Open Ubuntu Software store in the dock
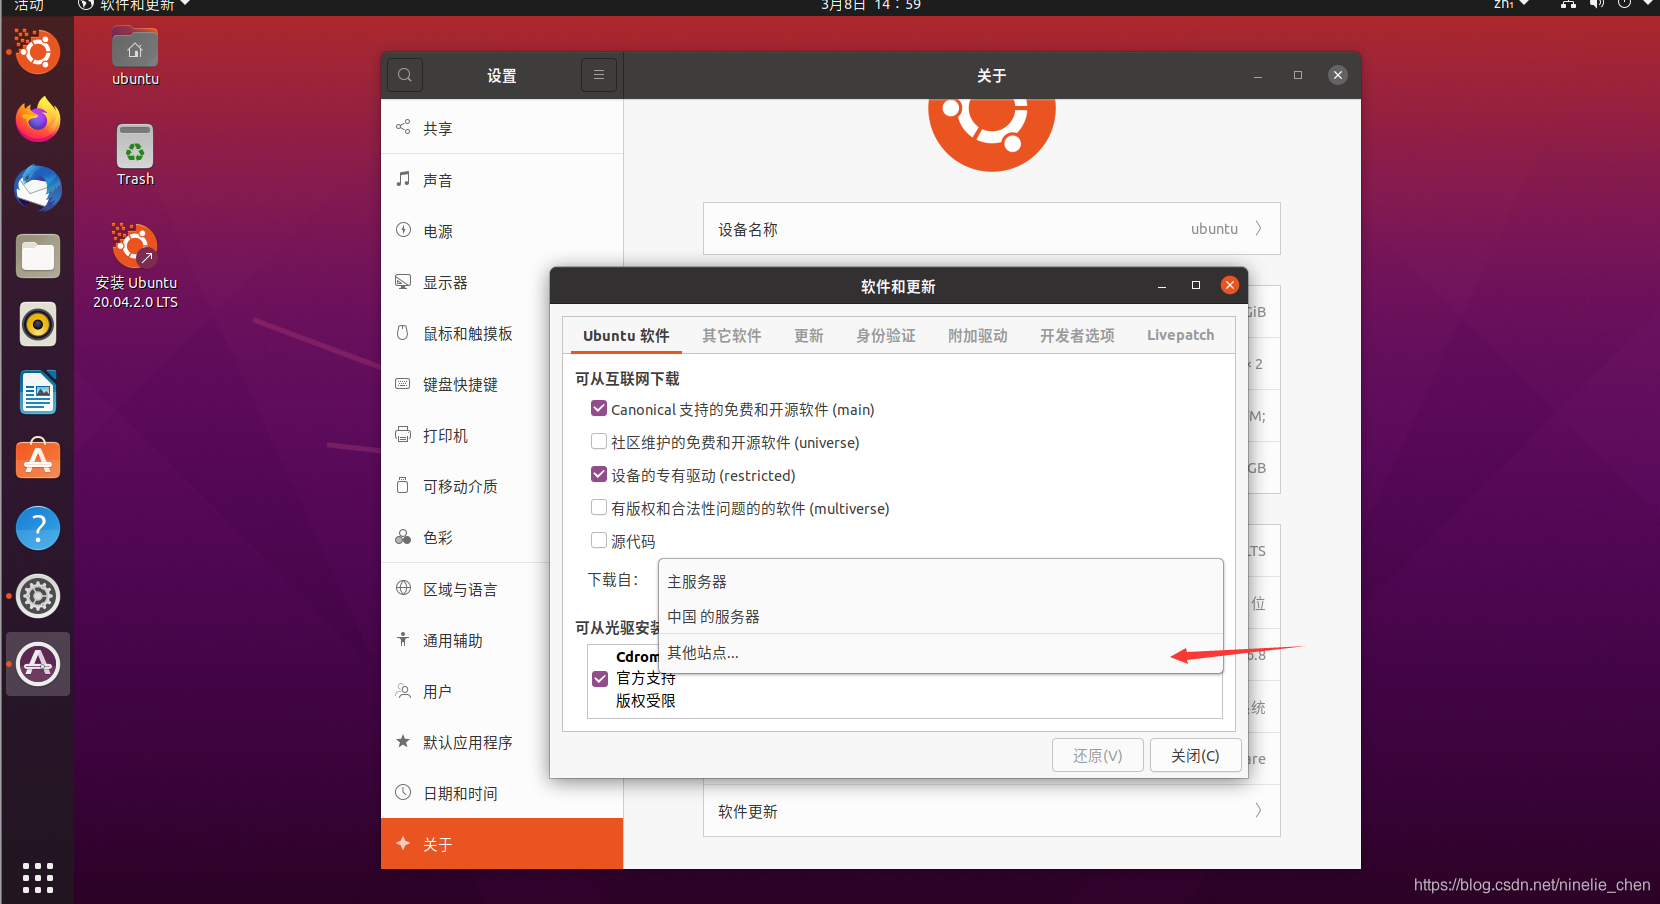 pos(38,460)
